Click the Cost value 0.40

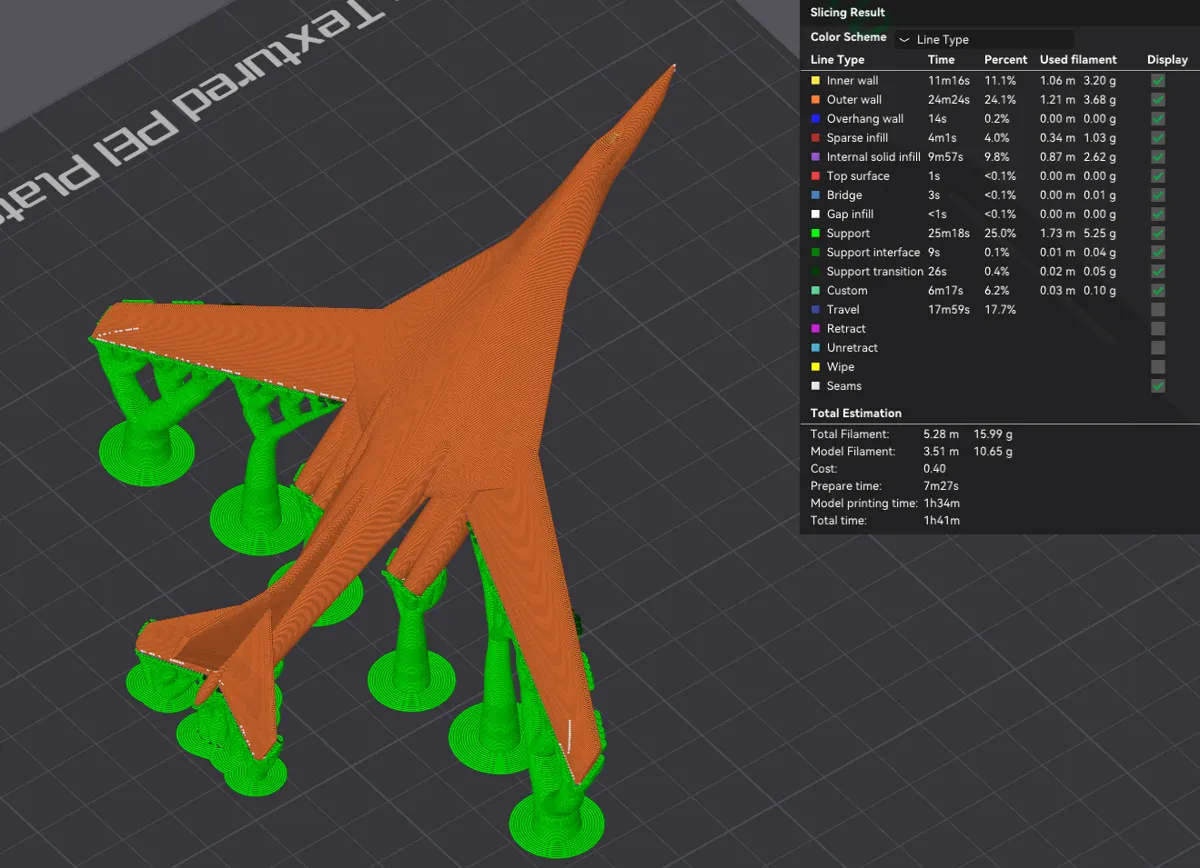click(x=934, y=469)
